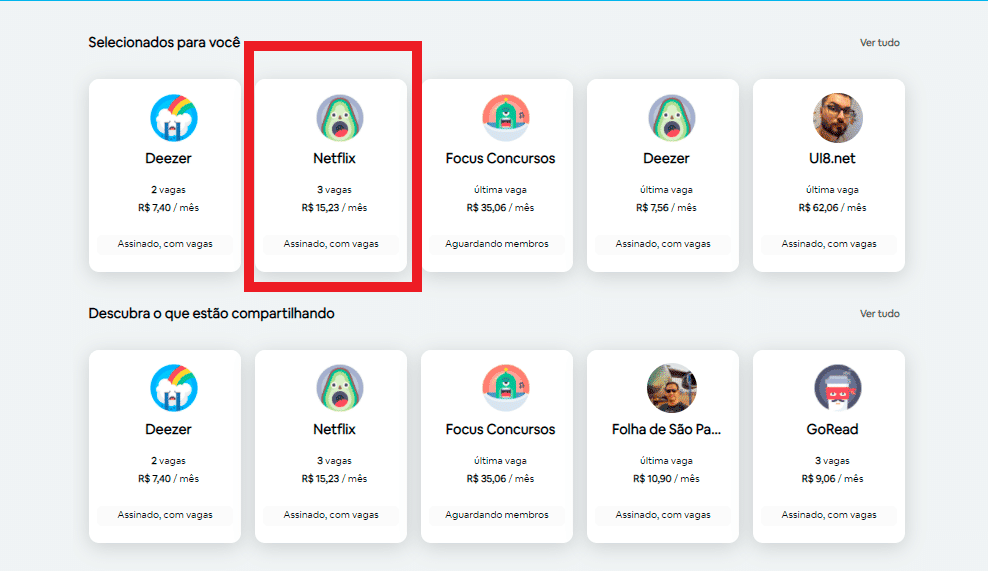
Task: Click '3 vagas' on the GoRead card
Action: point(832,461)
